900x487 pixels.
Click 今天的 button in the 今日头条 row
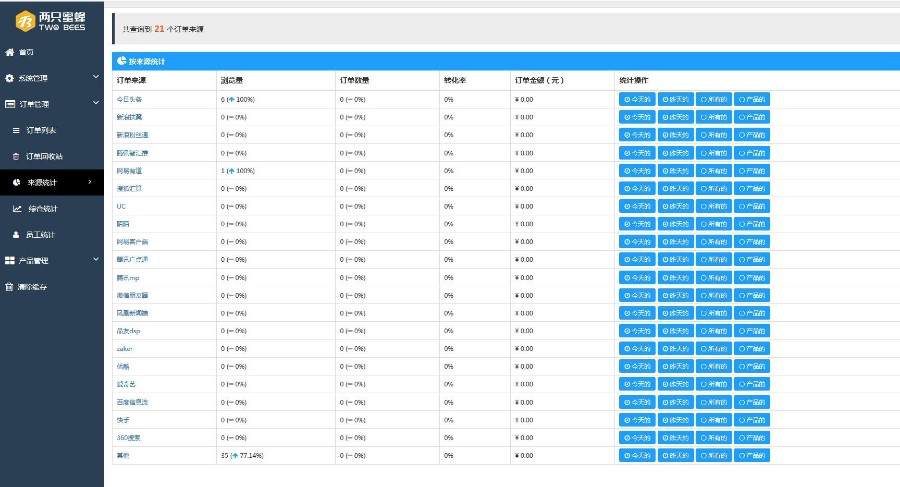click(x=637, y=99)
